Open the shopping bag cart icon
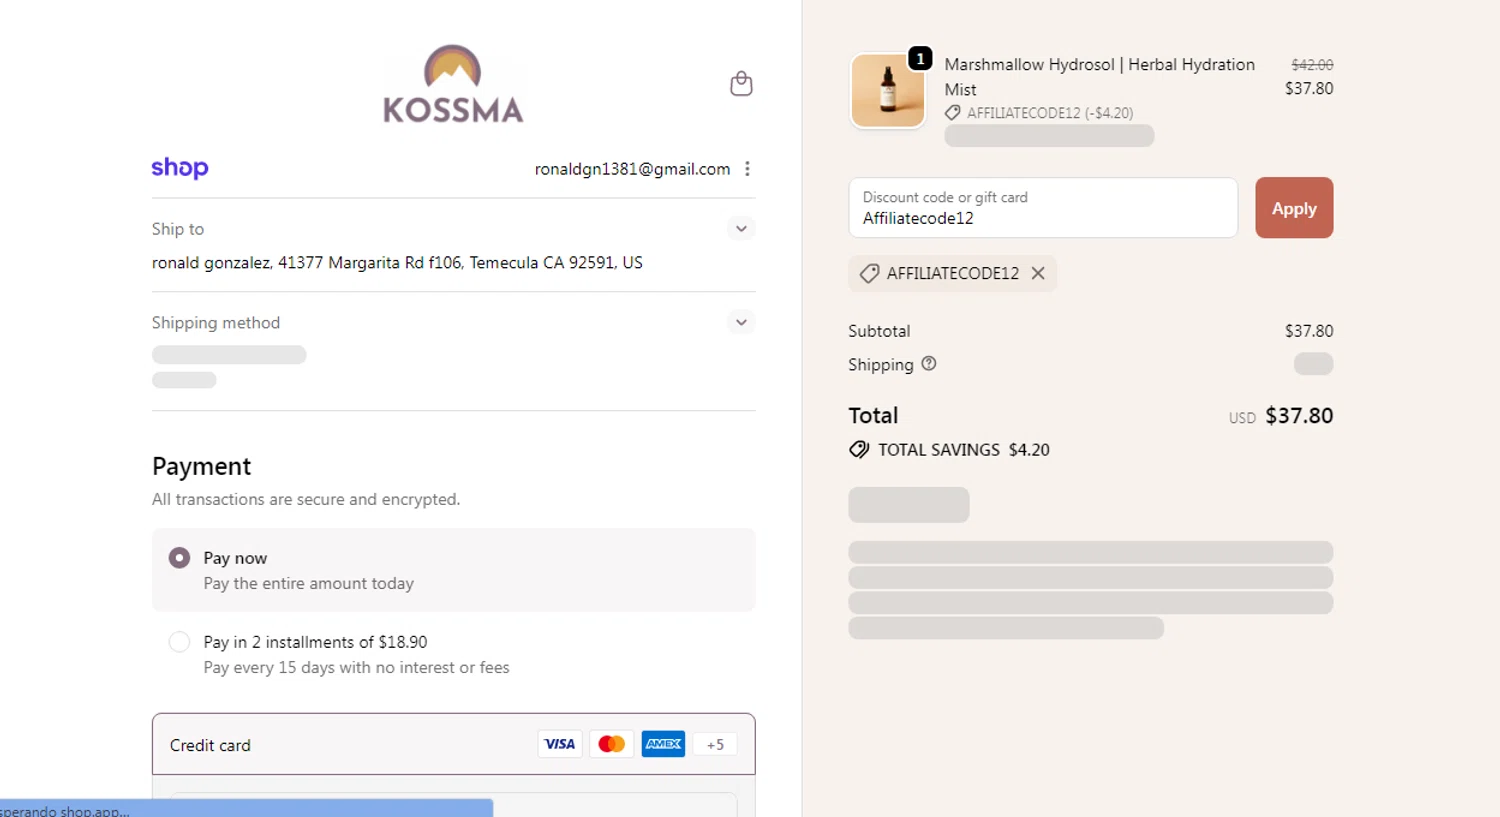The width and height of the screenshot is (1500, 817). pyautogui.click(x=741, y=83)
